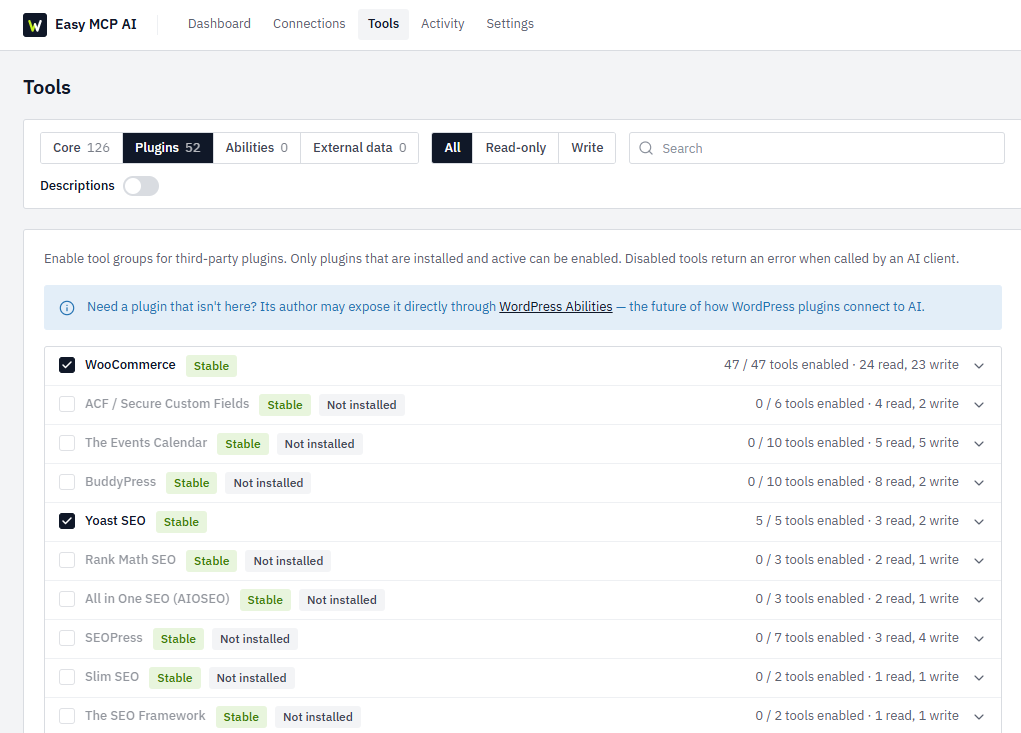
Task: Check the Slim SEO checkbox
Action: 67,678
